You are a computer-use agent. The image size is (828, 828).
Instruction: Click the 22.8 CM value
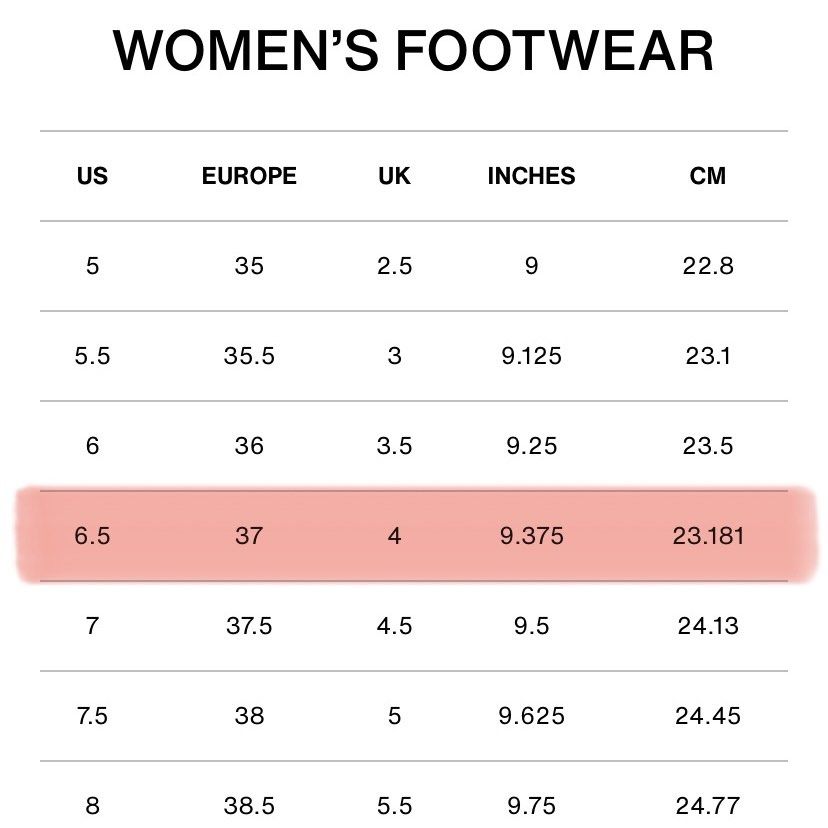point(708,266)
